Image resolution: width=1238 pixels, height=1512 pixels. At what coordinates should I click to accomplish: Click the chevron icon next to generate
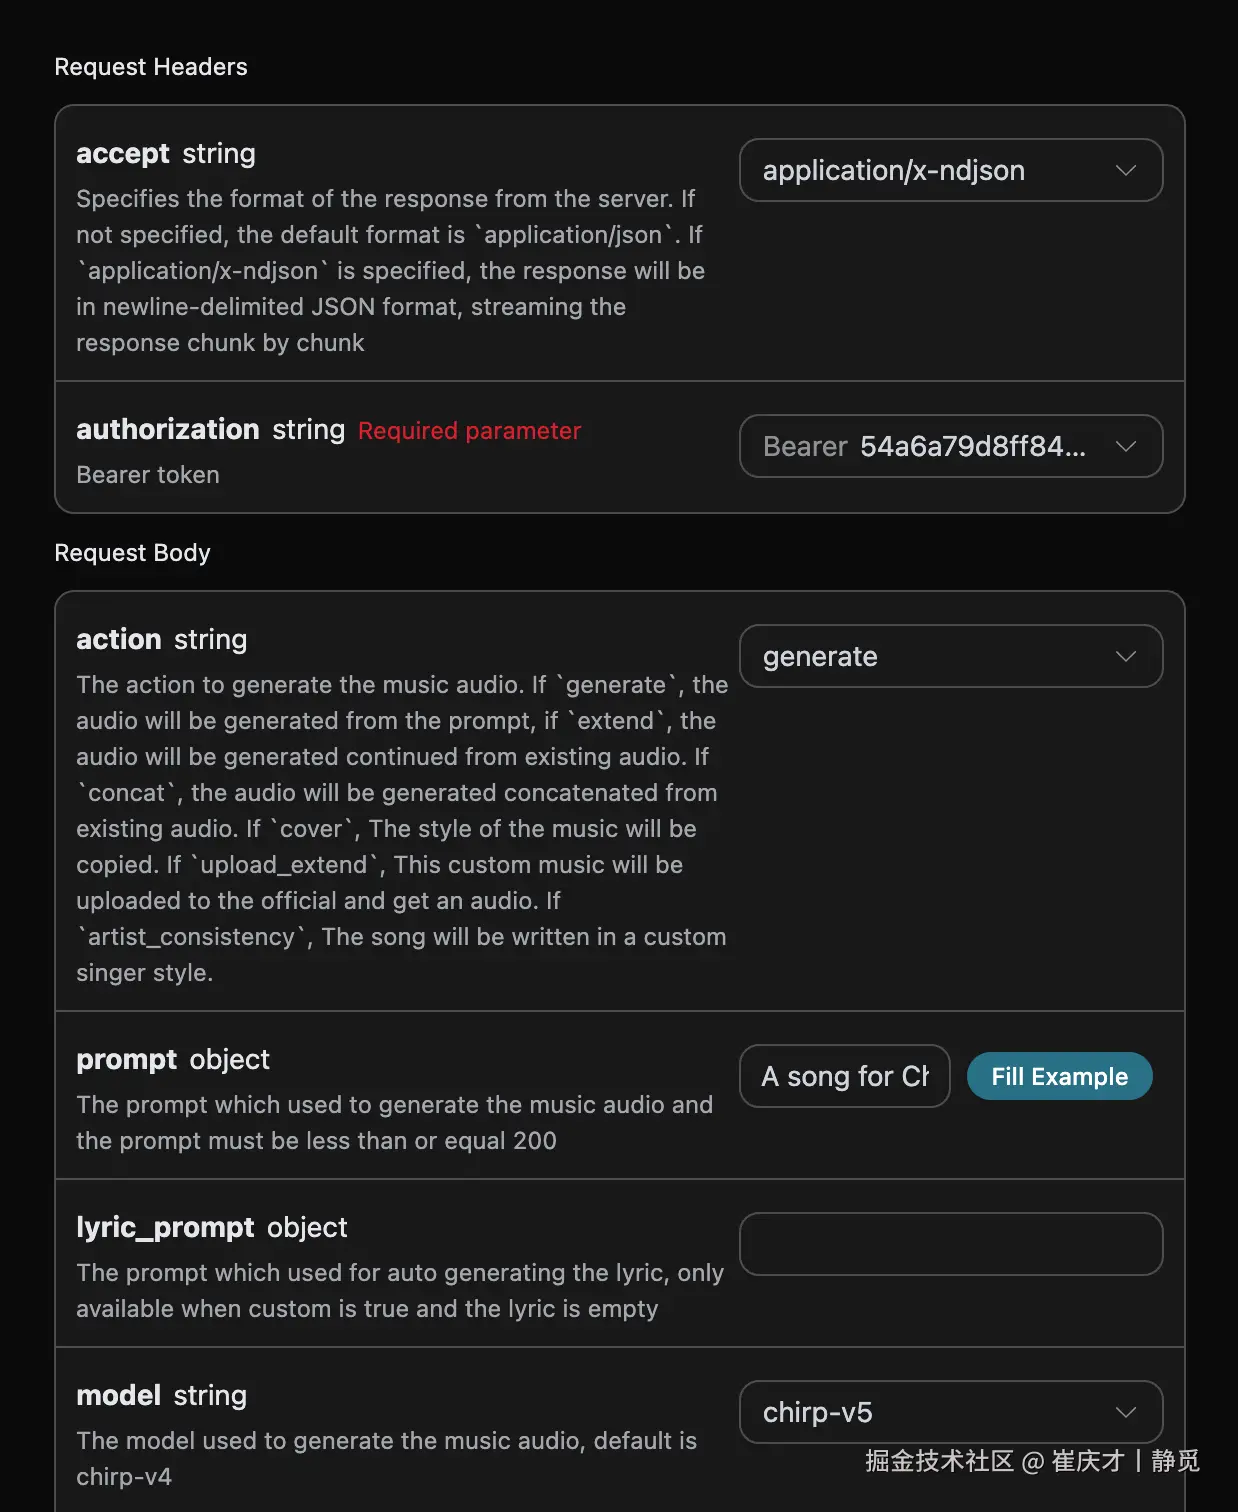pos(1126,657)
